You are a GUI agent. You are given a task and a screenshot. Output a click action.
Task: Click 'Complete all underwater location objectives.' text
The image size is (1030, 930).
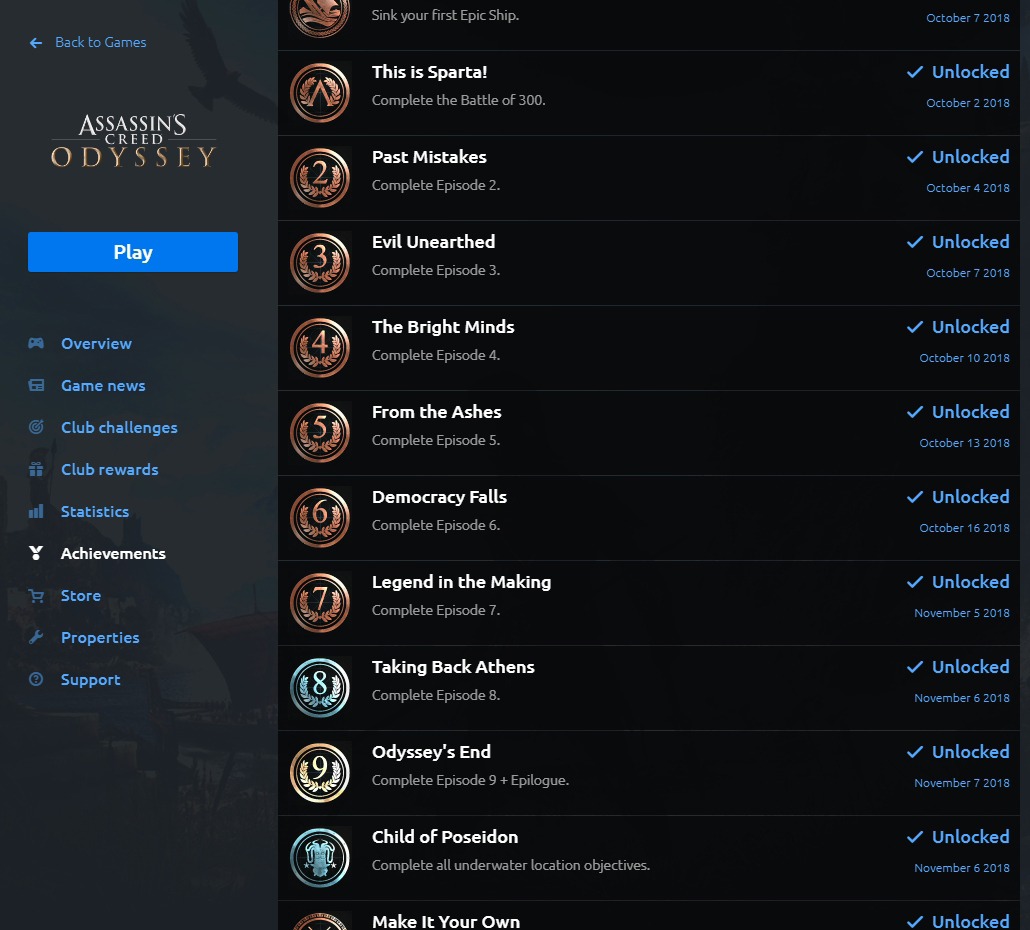click(x=510, y=865)
